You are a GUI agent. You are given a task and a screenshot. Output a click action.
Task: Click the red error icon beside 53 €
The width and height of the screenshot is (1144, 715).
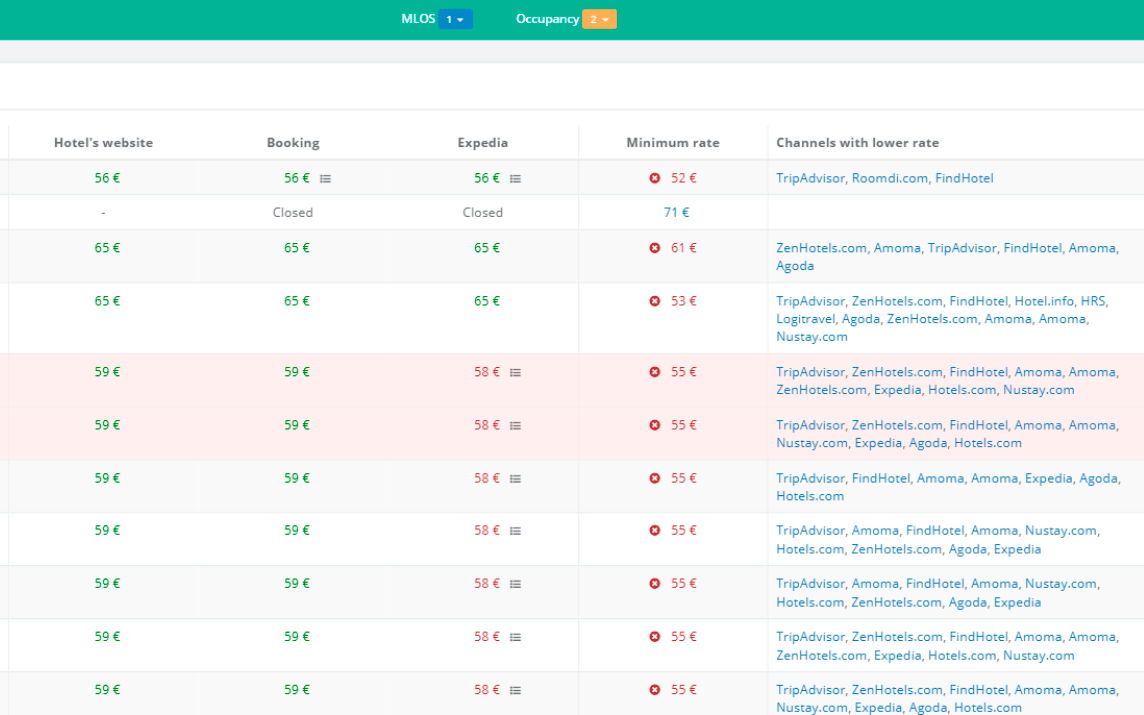tap(654, 301)
